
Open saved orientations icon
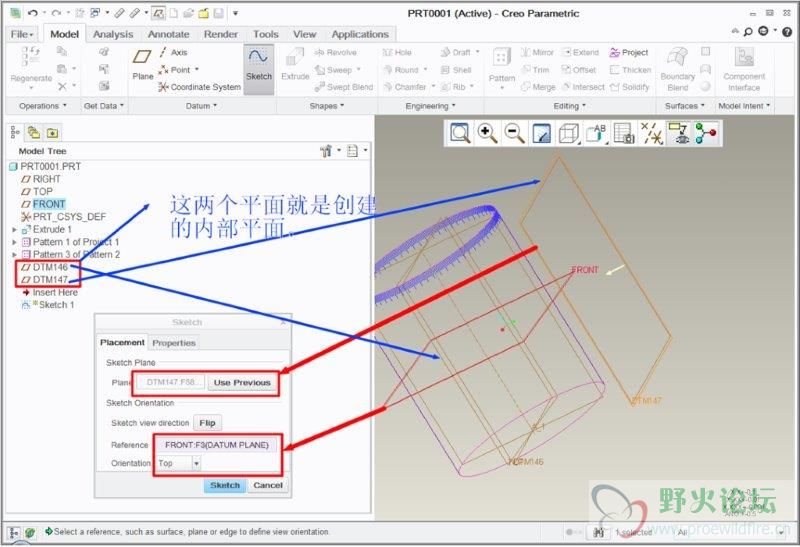[596, 134]
